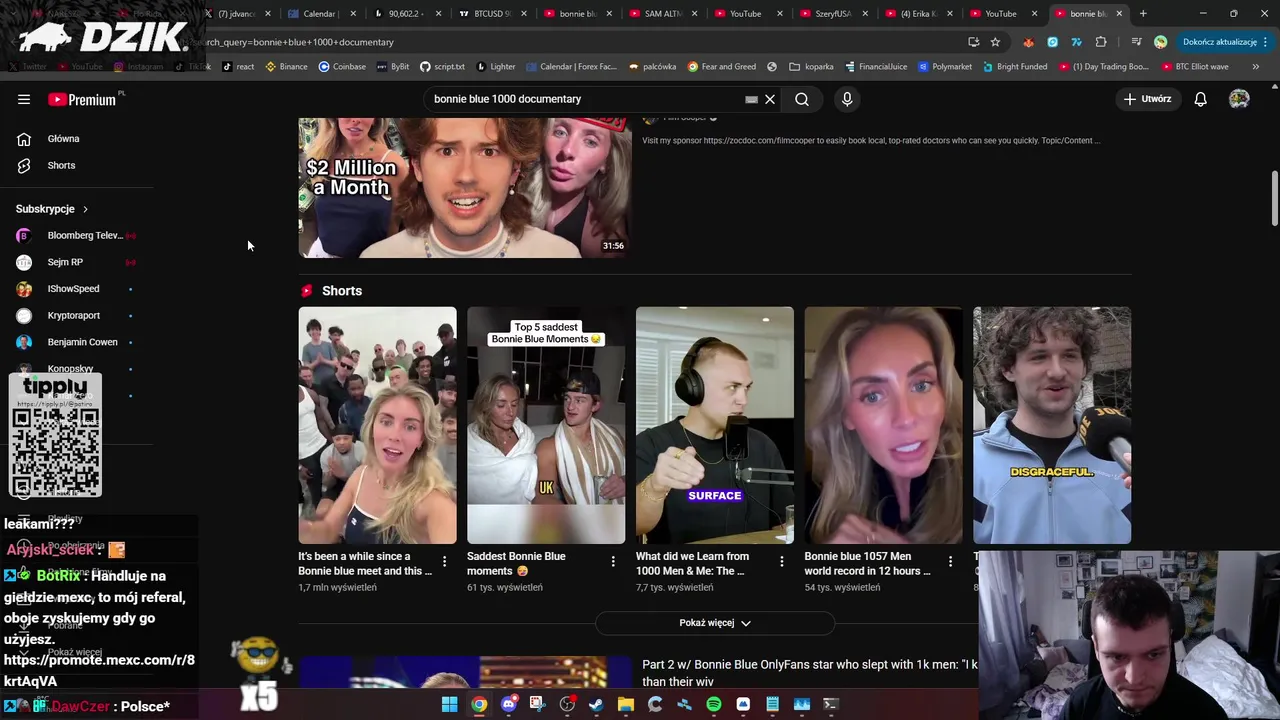Bookmark this page with star icon
The height and width of the screenshot is (720, 1280).
995,42
